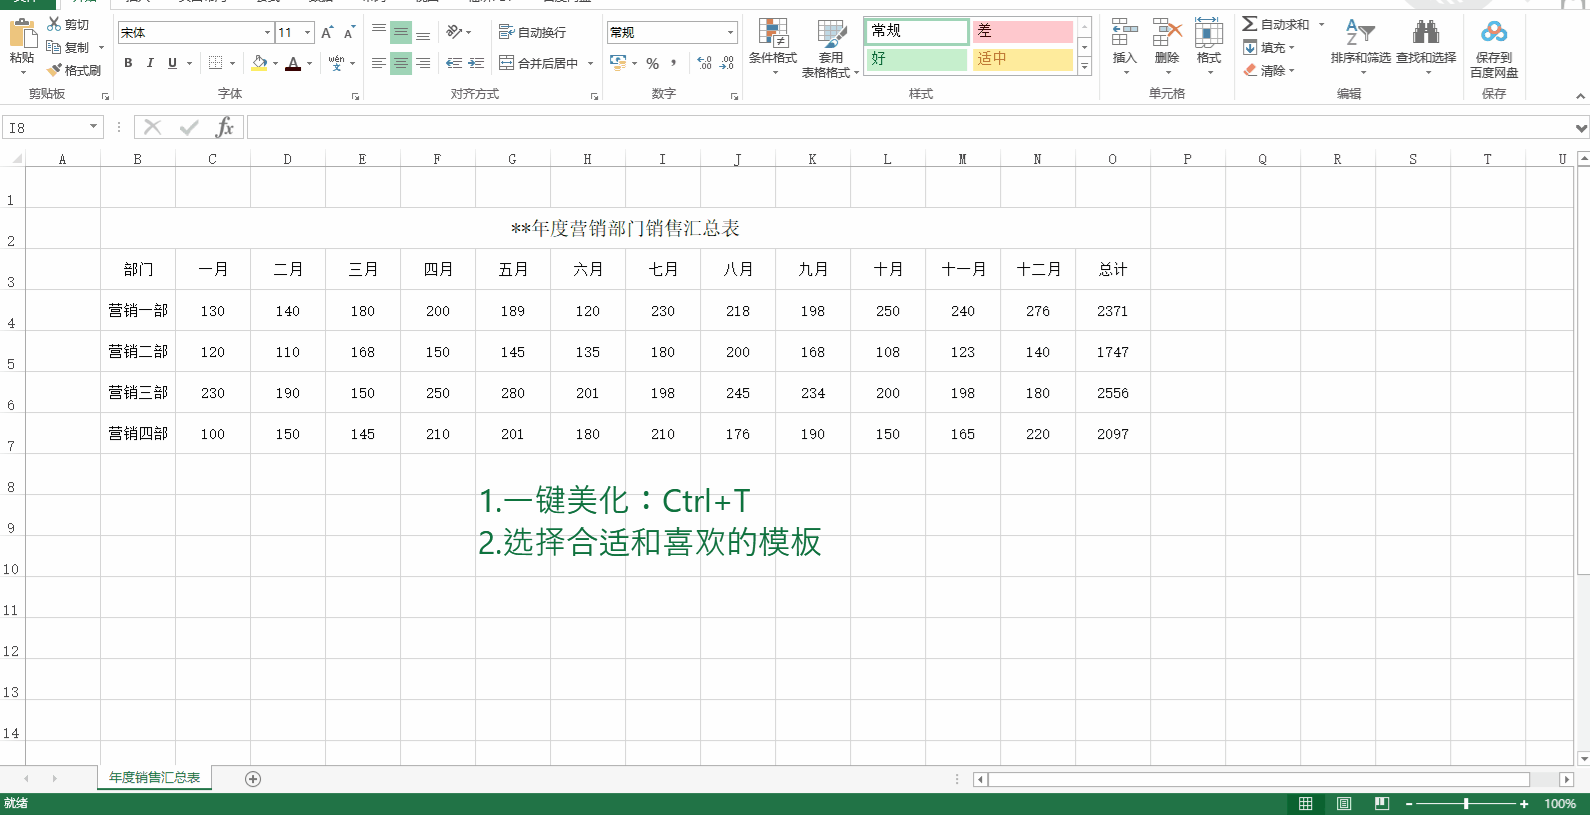Toggle underline formatting
The height and width of the screenshot is (815, 1590).
172,63
